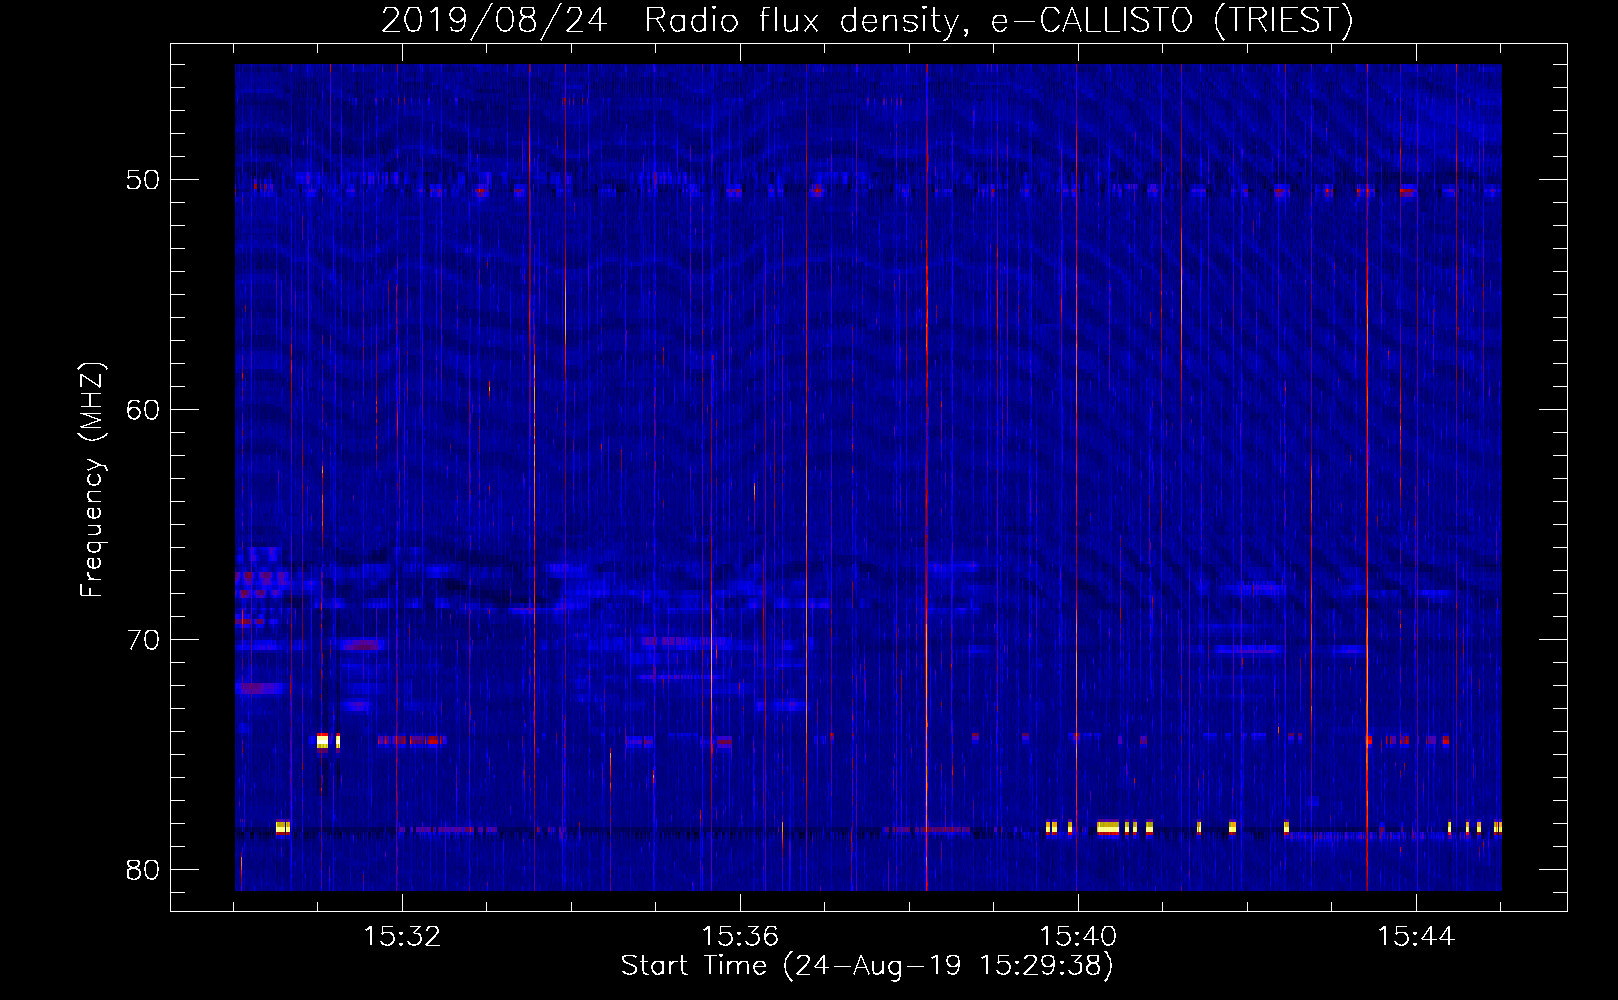The width and height of the screenshot is (1618, 1000).
Task: Click the 70 frequency tick label
Action: (x=144, y=640)
